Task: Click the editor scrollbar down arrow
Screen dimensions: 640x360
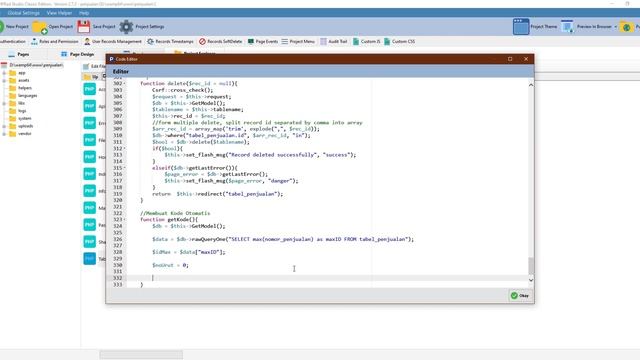Action: coord(531,280)
